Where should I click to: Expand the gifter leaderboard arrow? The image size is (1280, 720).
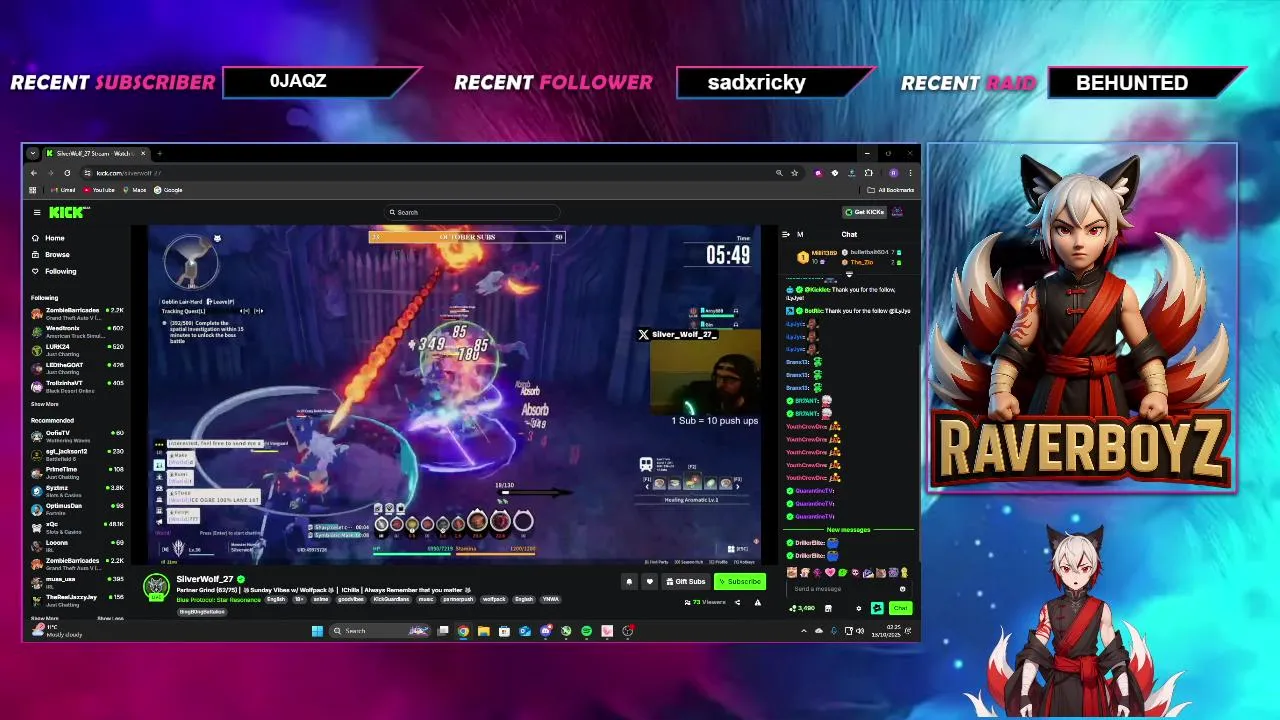(849, 272)
